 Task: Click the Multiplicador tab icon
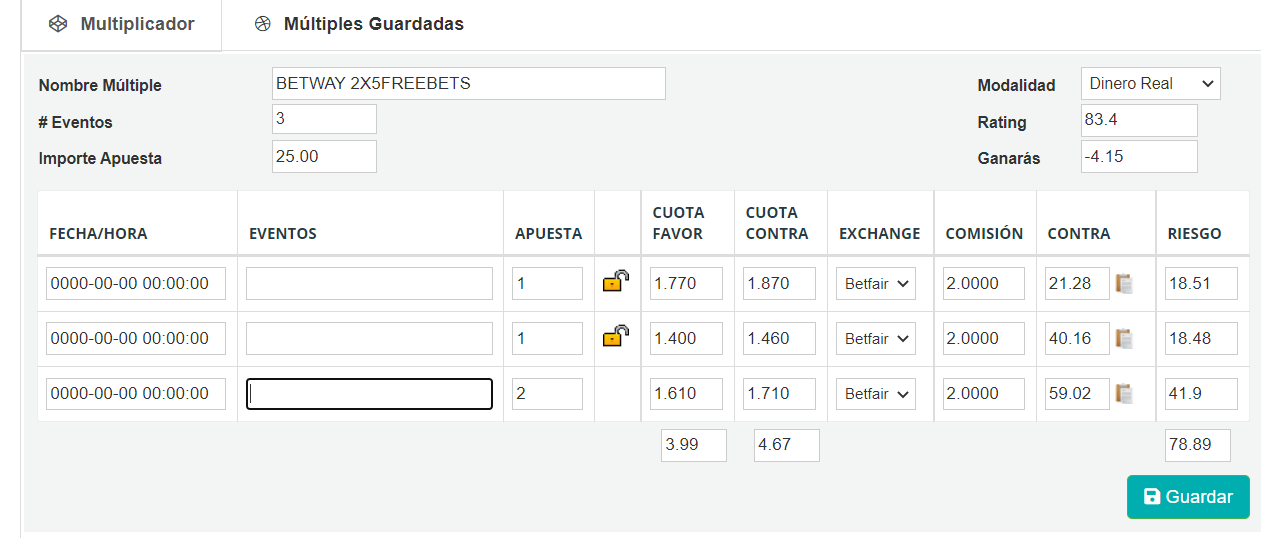58,24
